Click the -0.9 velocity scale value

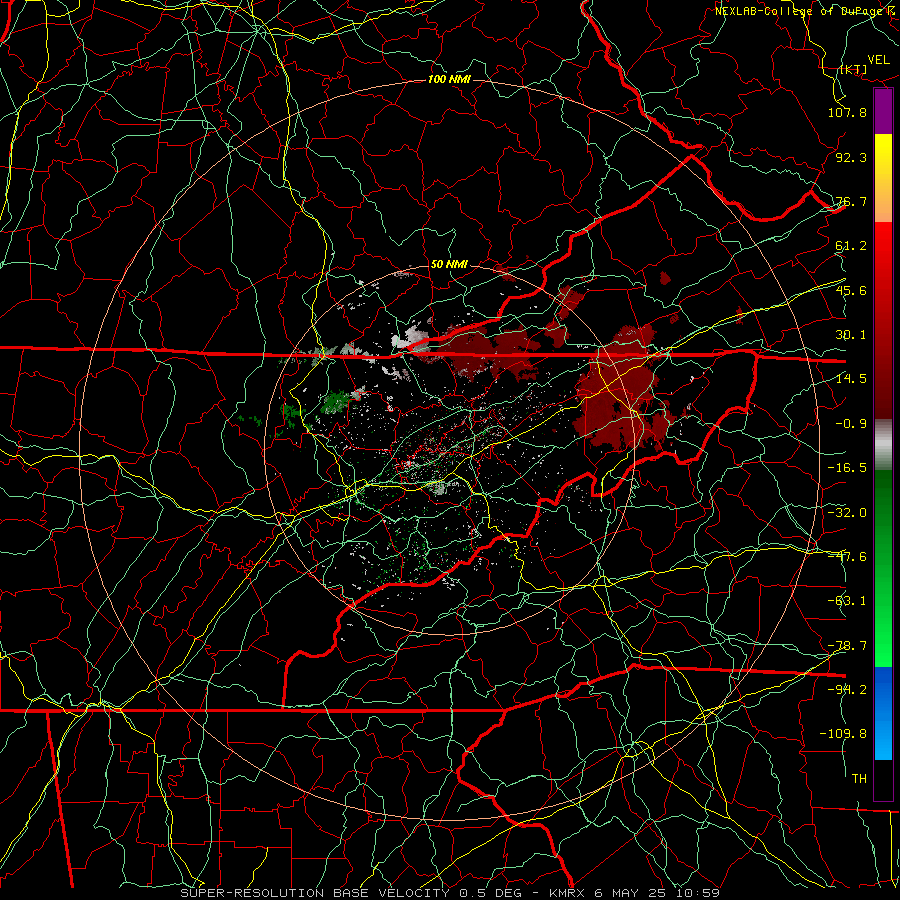851,424
